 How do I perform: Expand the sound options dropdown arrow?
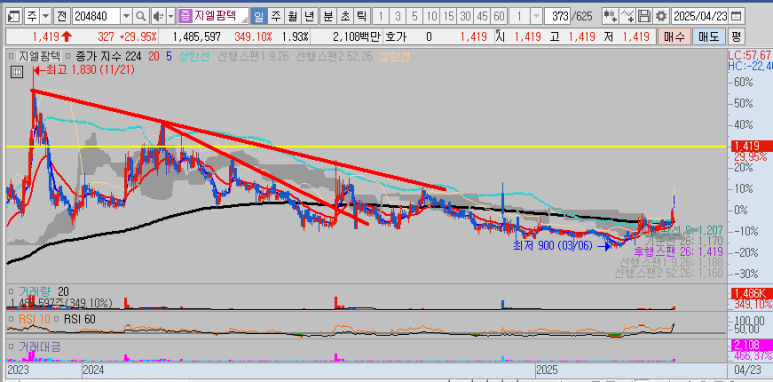(x=171, y=16)
